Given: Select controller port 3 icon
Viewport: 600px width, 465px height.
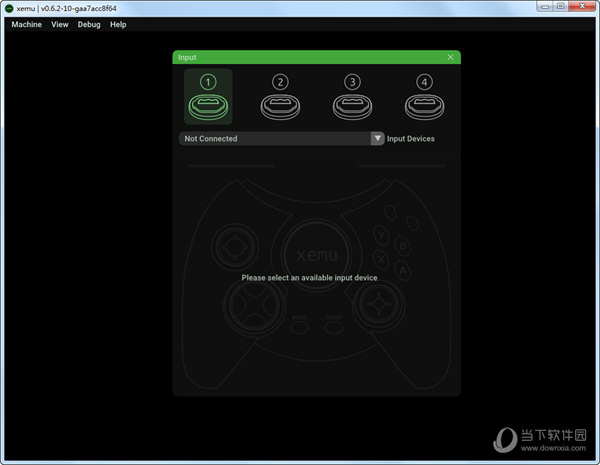Looking at the screenshot, I should (352, 97).
